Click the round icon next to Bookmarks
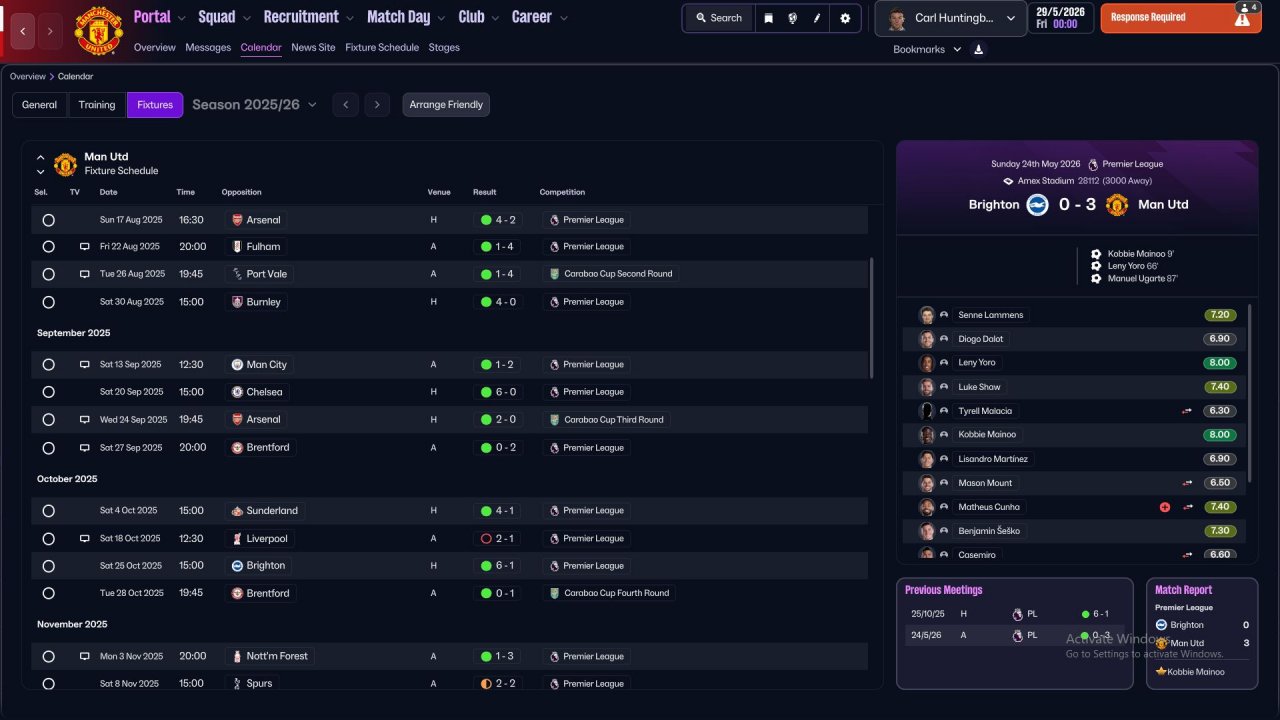Screen dimensions: 1280x720 pyautogui.click(x=978, y=49)
